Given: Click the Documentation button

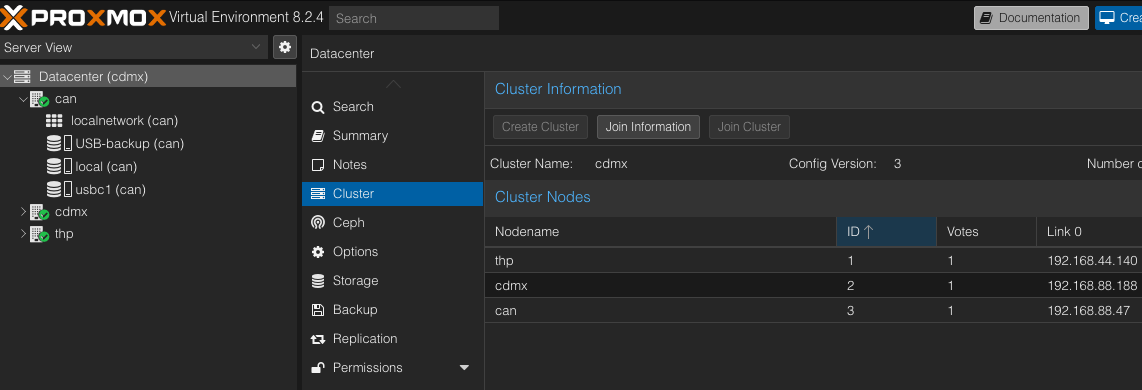Looking at the screenshot, I should (1031, 18).
